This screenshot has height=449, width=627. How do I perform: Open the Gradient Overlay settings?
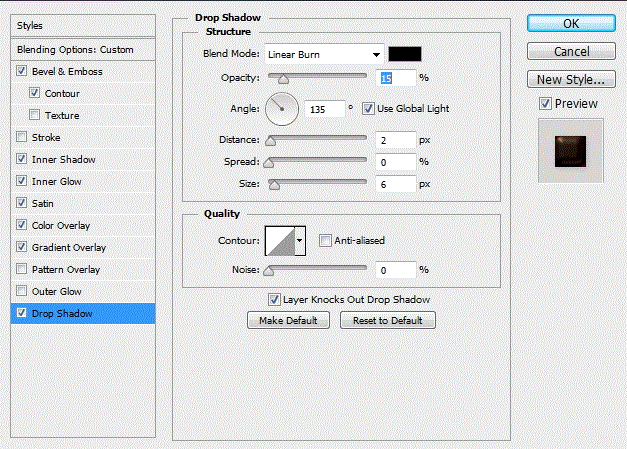(x=68, y=248)
